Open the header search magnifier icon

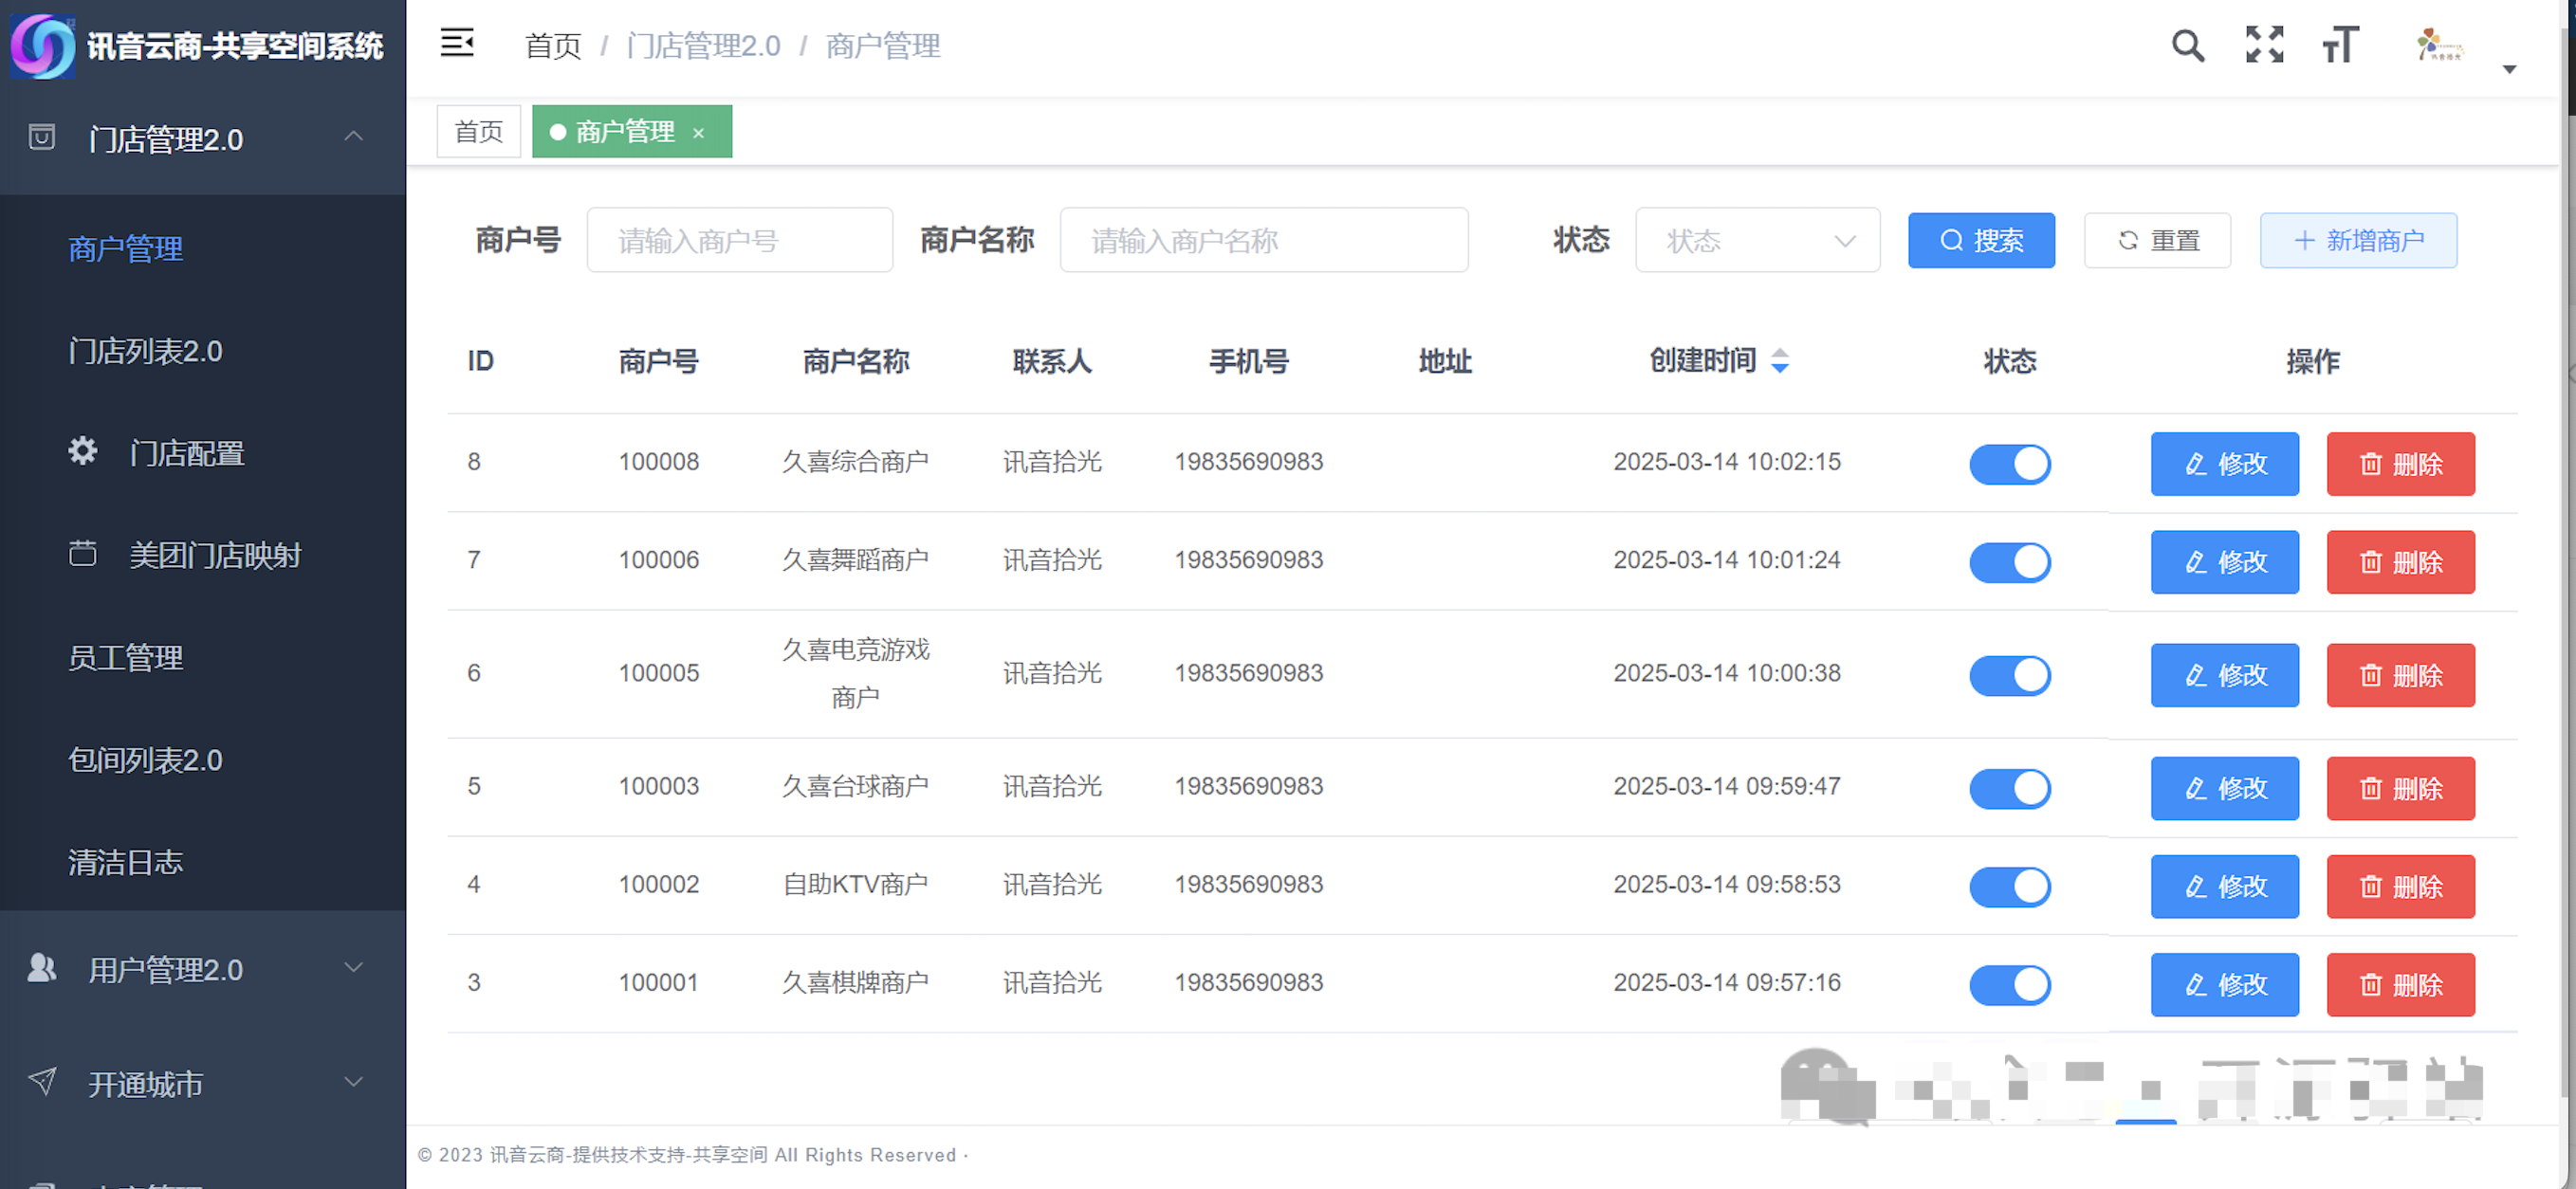(x=2187, y=45)
